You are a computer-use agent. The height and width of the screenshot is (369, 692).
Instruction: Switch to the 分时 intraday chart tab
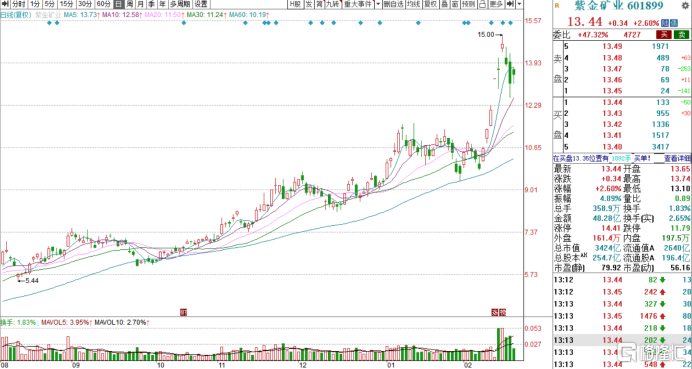click(19, 4)
